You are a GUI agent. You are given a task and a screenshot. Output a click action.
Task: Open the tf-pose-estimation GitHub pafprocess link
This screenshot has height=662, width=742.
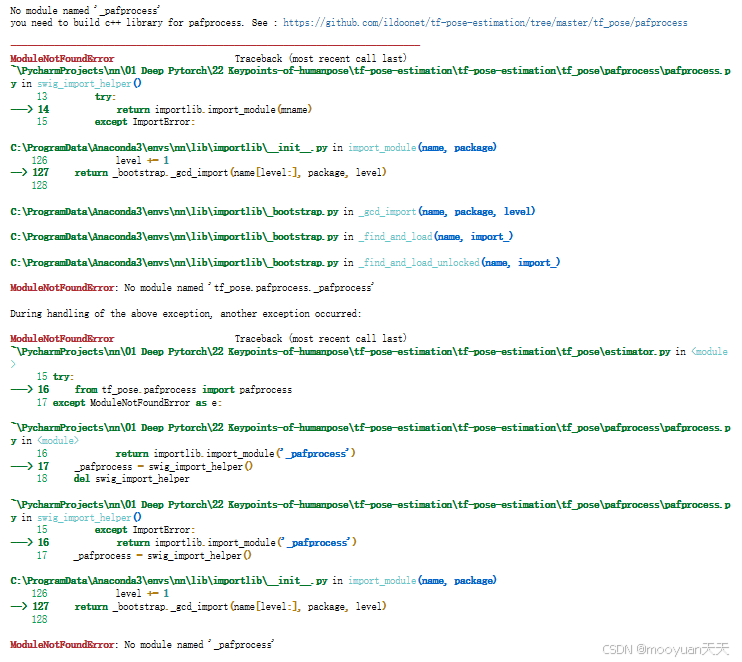485,23
